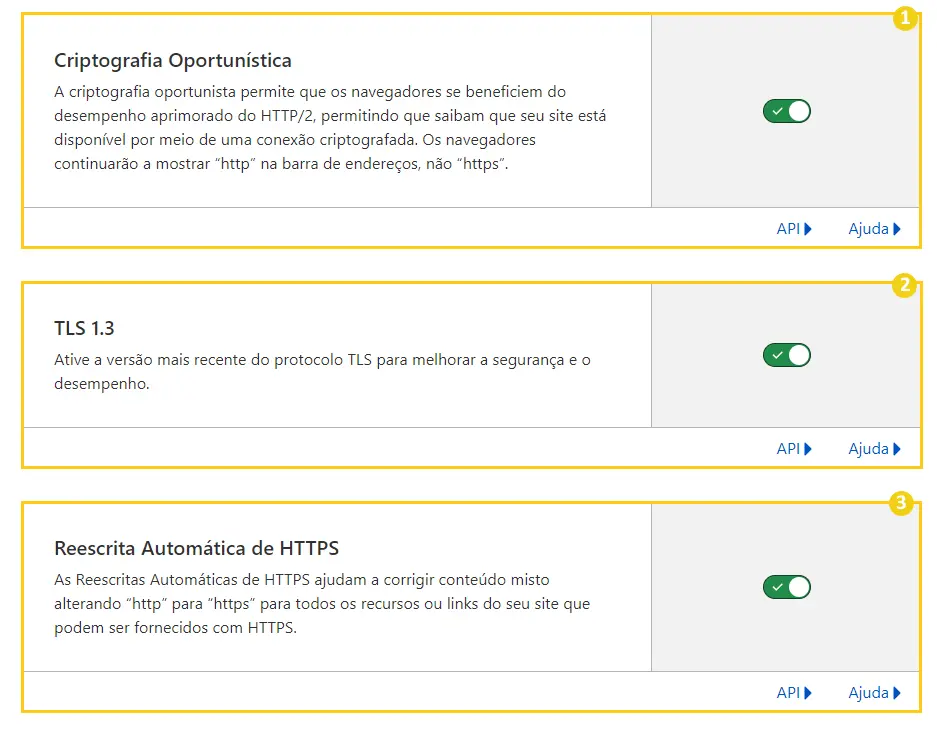This screenshot has width=937, height=732.
Task: Click the TLS 1.3 description text
Action: click(x=322, y=371)
